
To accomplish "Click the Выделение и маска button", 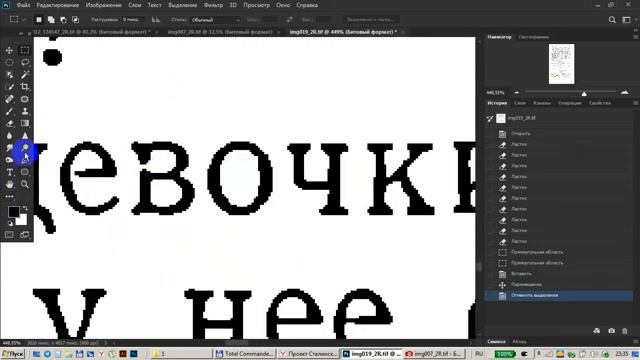I will 371,20.
